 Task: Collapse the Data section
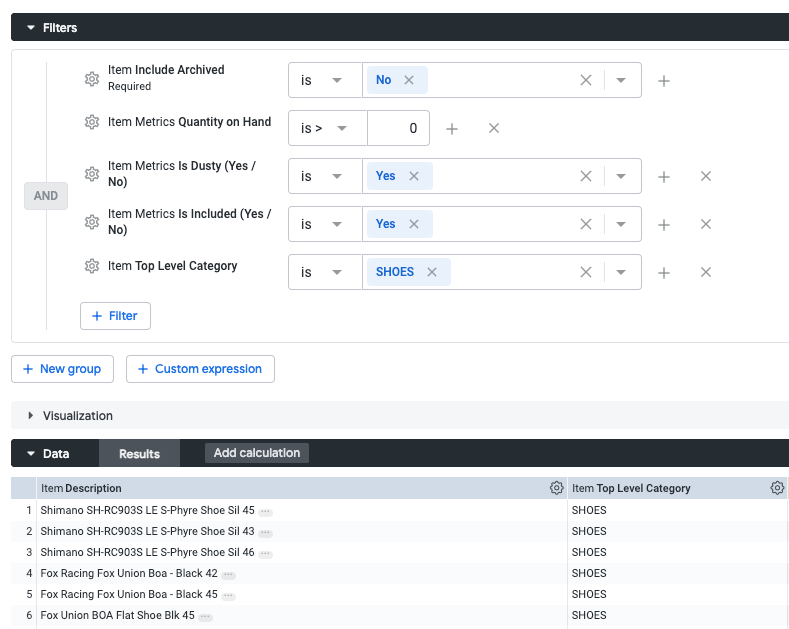[x=31, y=454]
